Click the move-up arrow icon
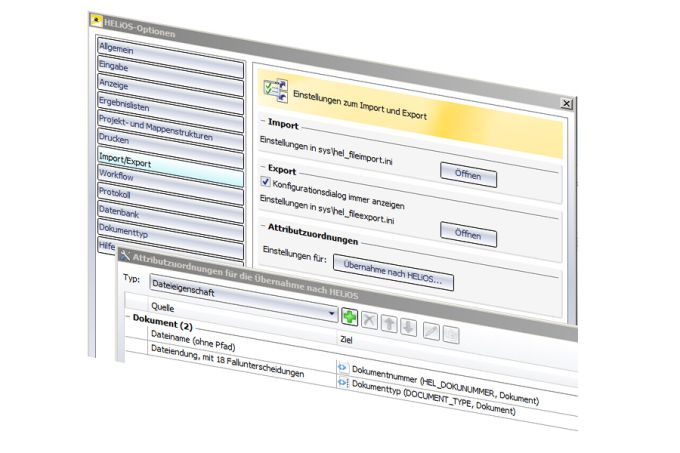The width and height of the screenshot is (680, 453). tap(389, 324)
